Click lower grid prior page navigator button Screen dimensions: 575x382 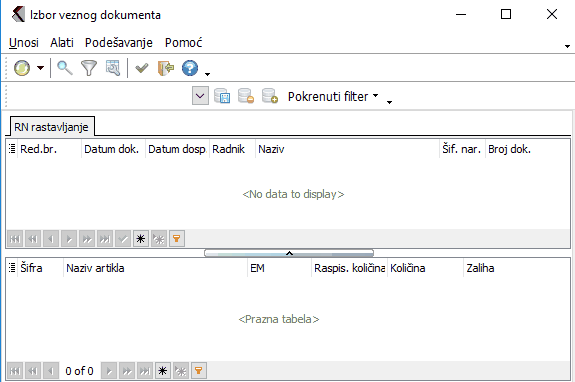point(33,371)
